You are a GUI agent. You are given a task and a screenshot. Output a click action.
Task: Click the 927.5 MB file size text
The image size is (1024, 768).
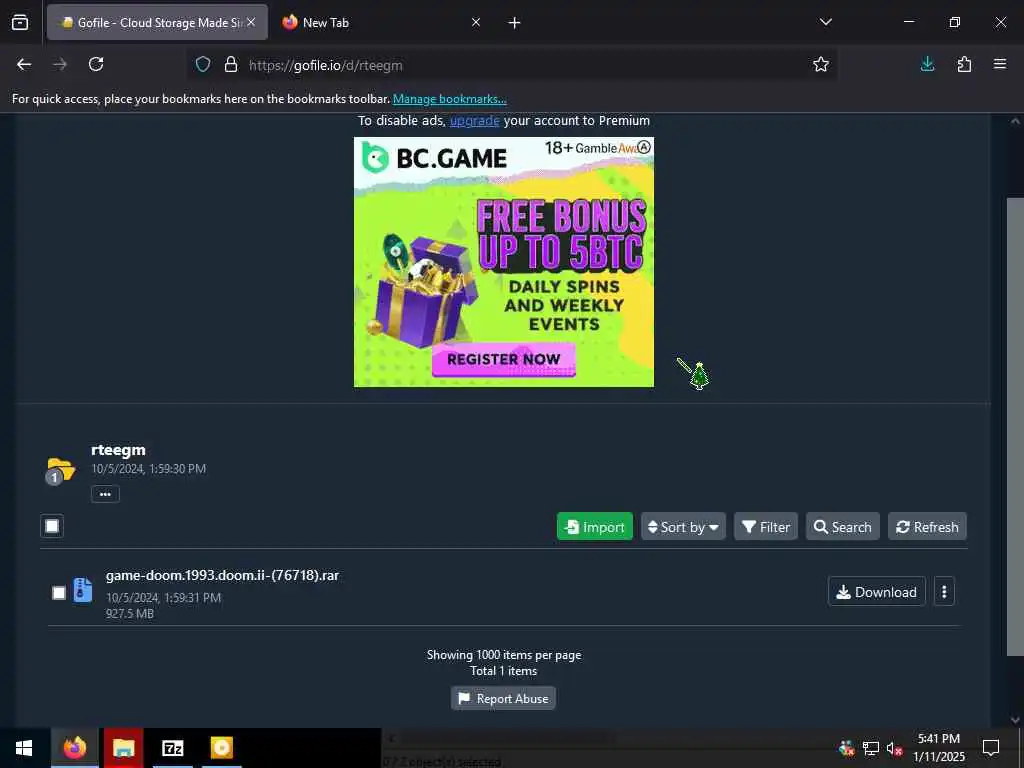130,614
